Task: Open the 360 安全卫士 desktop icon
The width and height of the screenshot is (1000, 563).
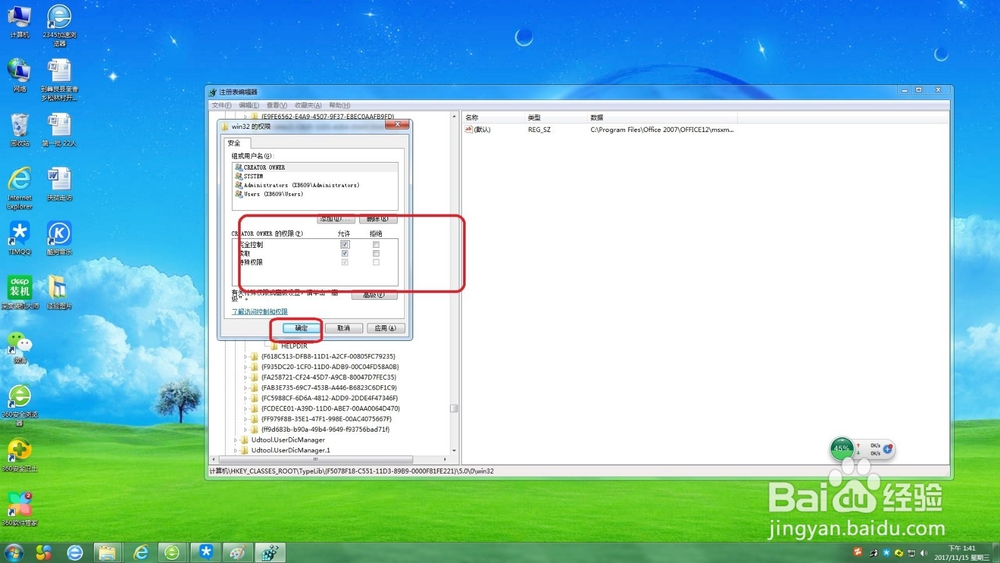Action: (19, 455)
